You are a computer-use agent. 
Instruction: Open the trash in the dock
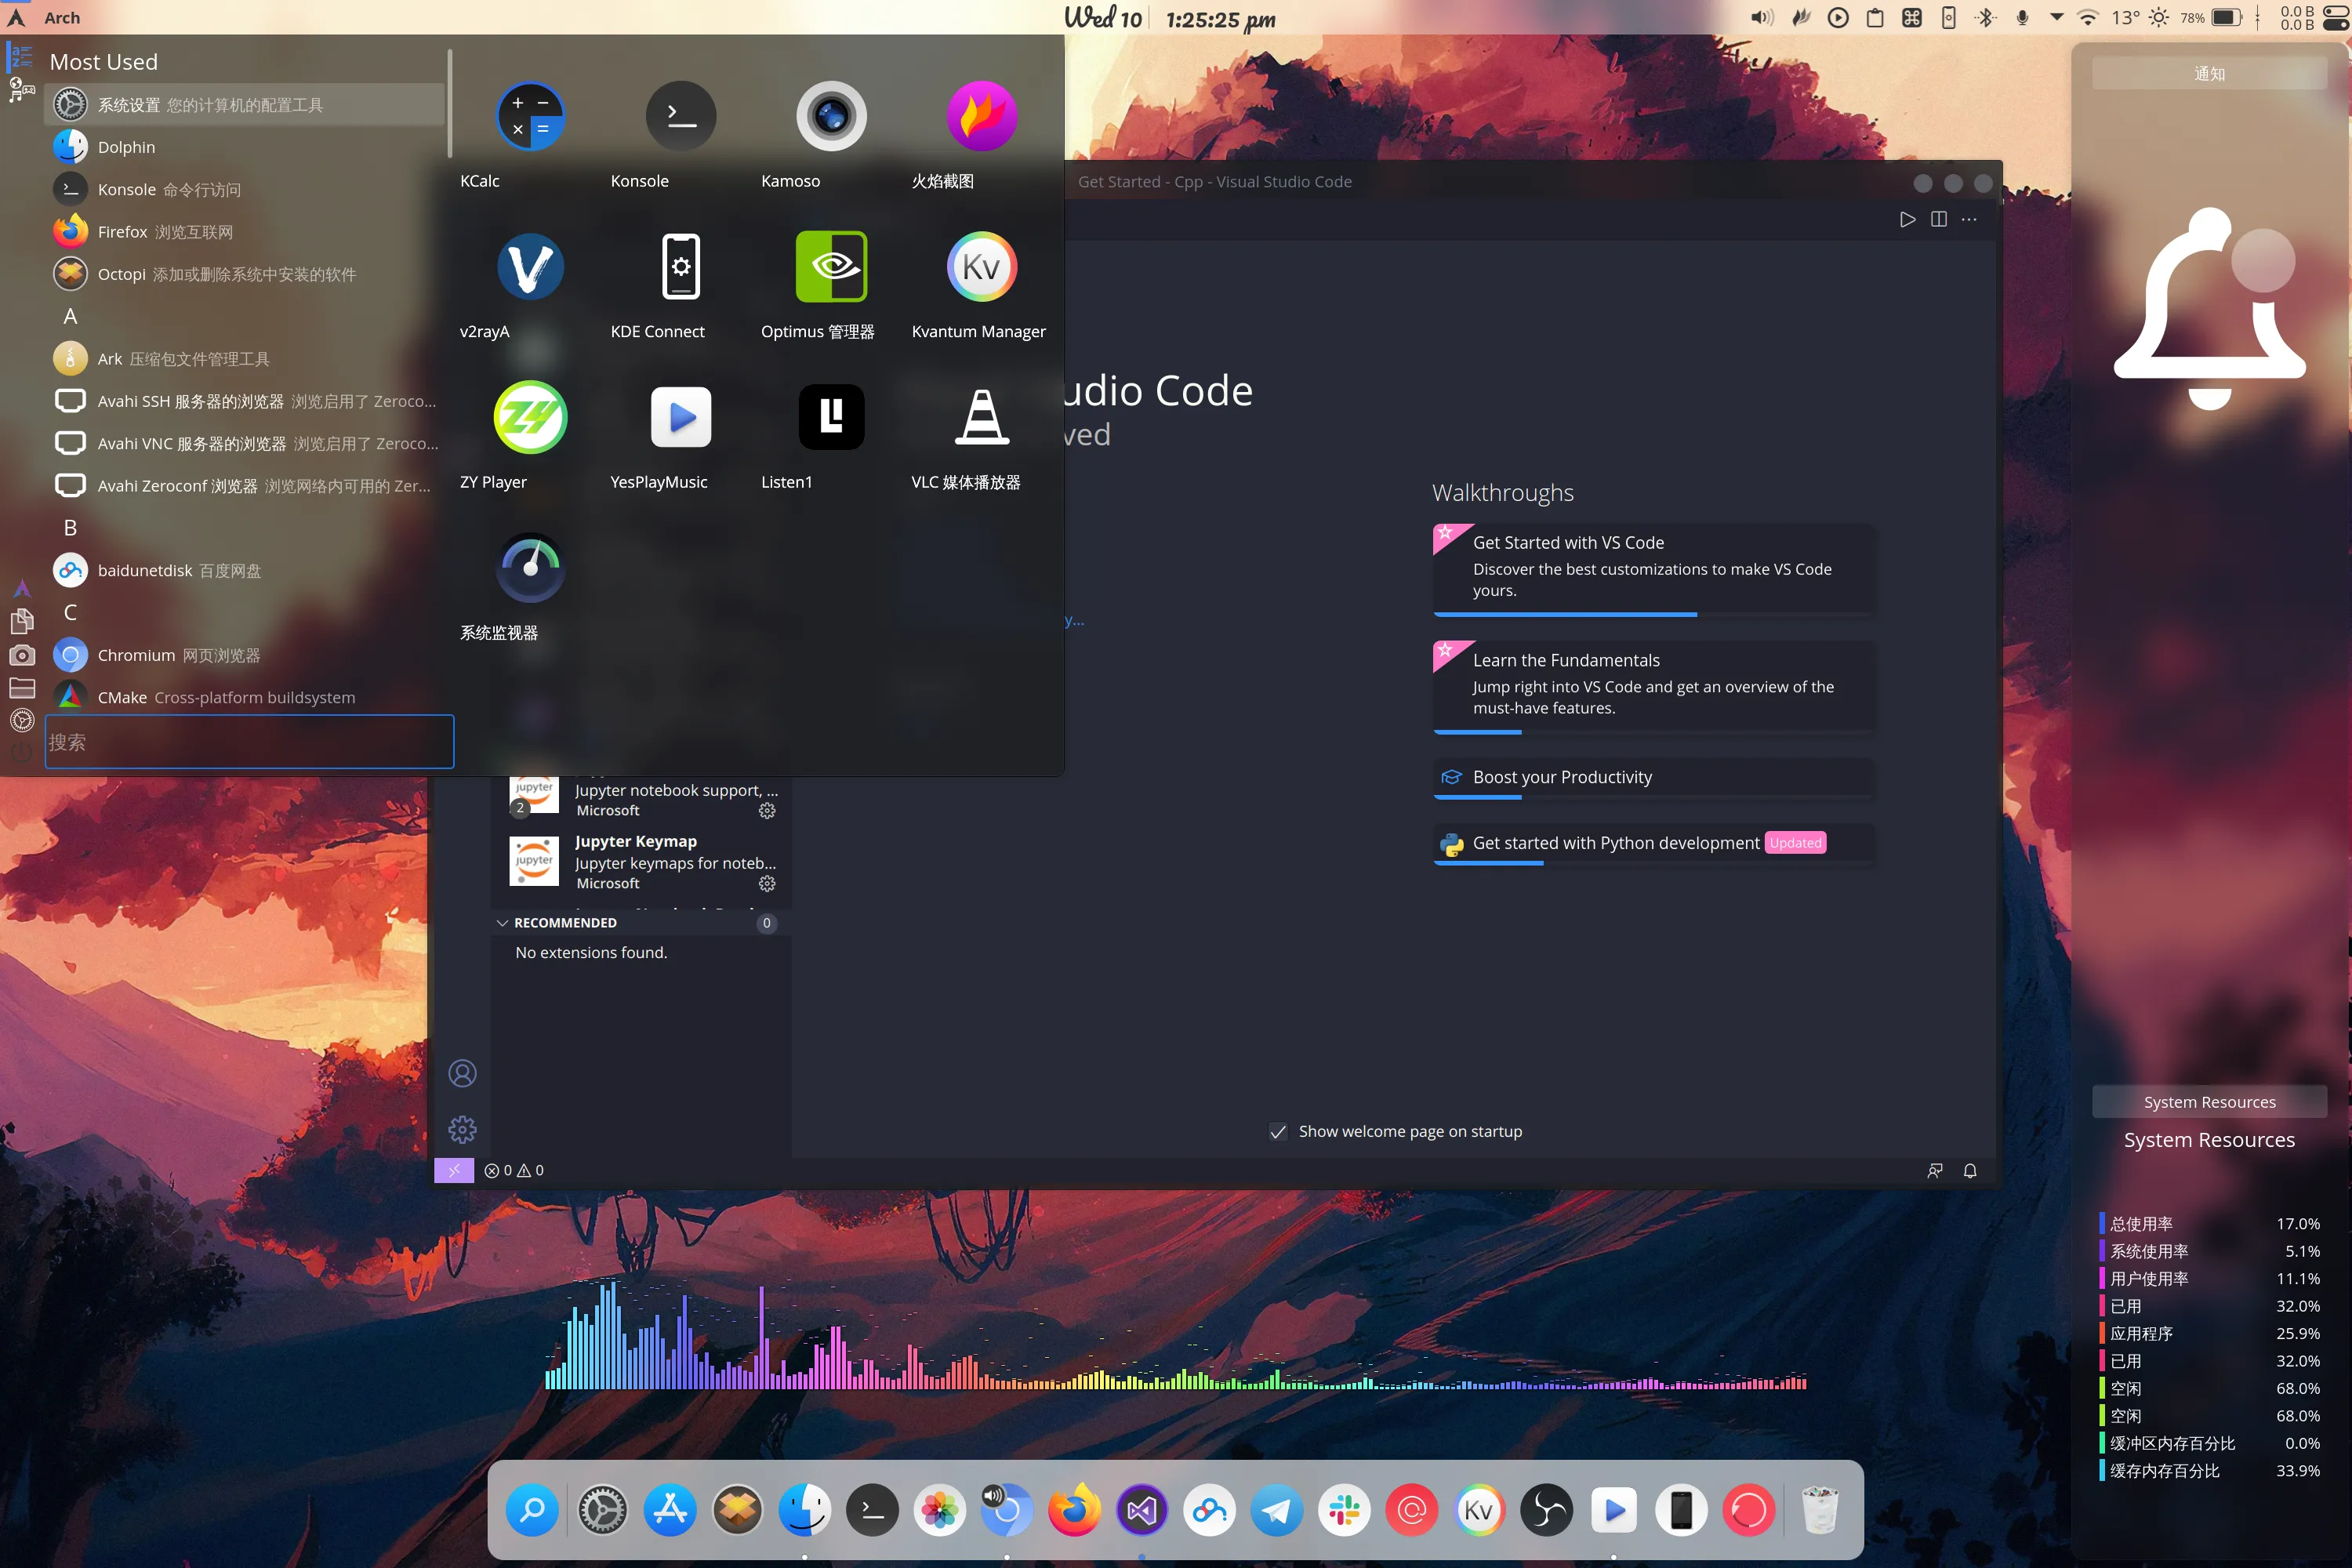coord(1818,1510)
